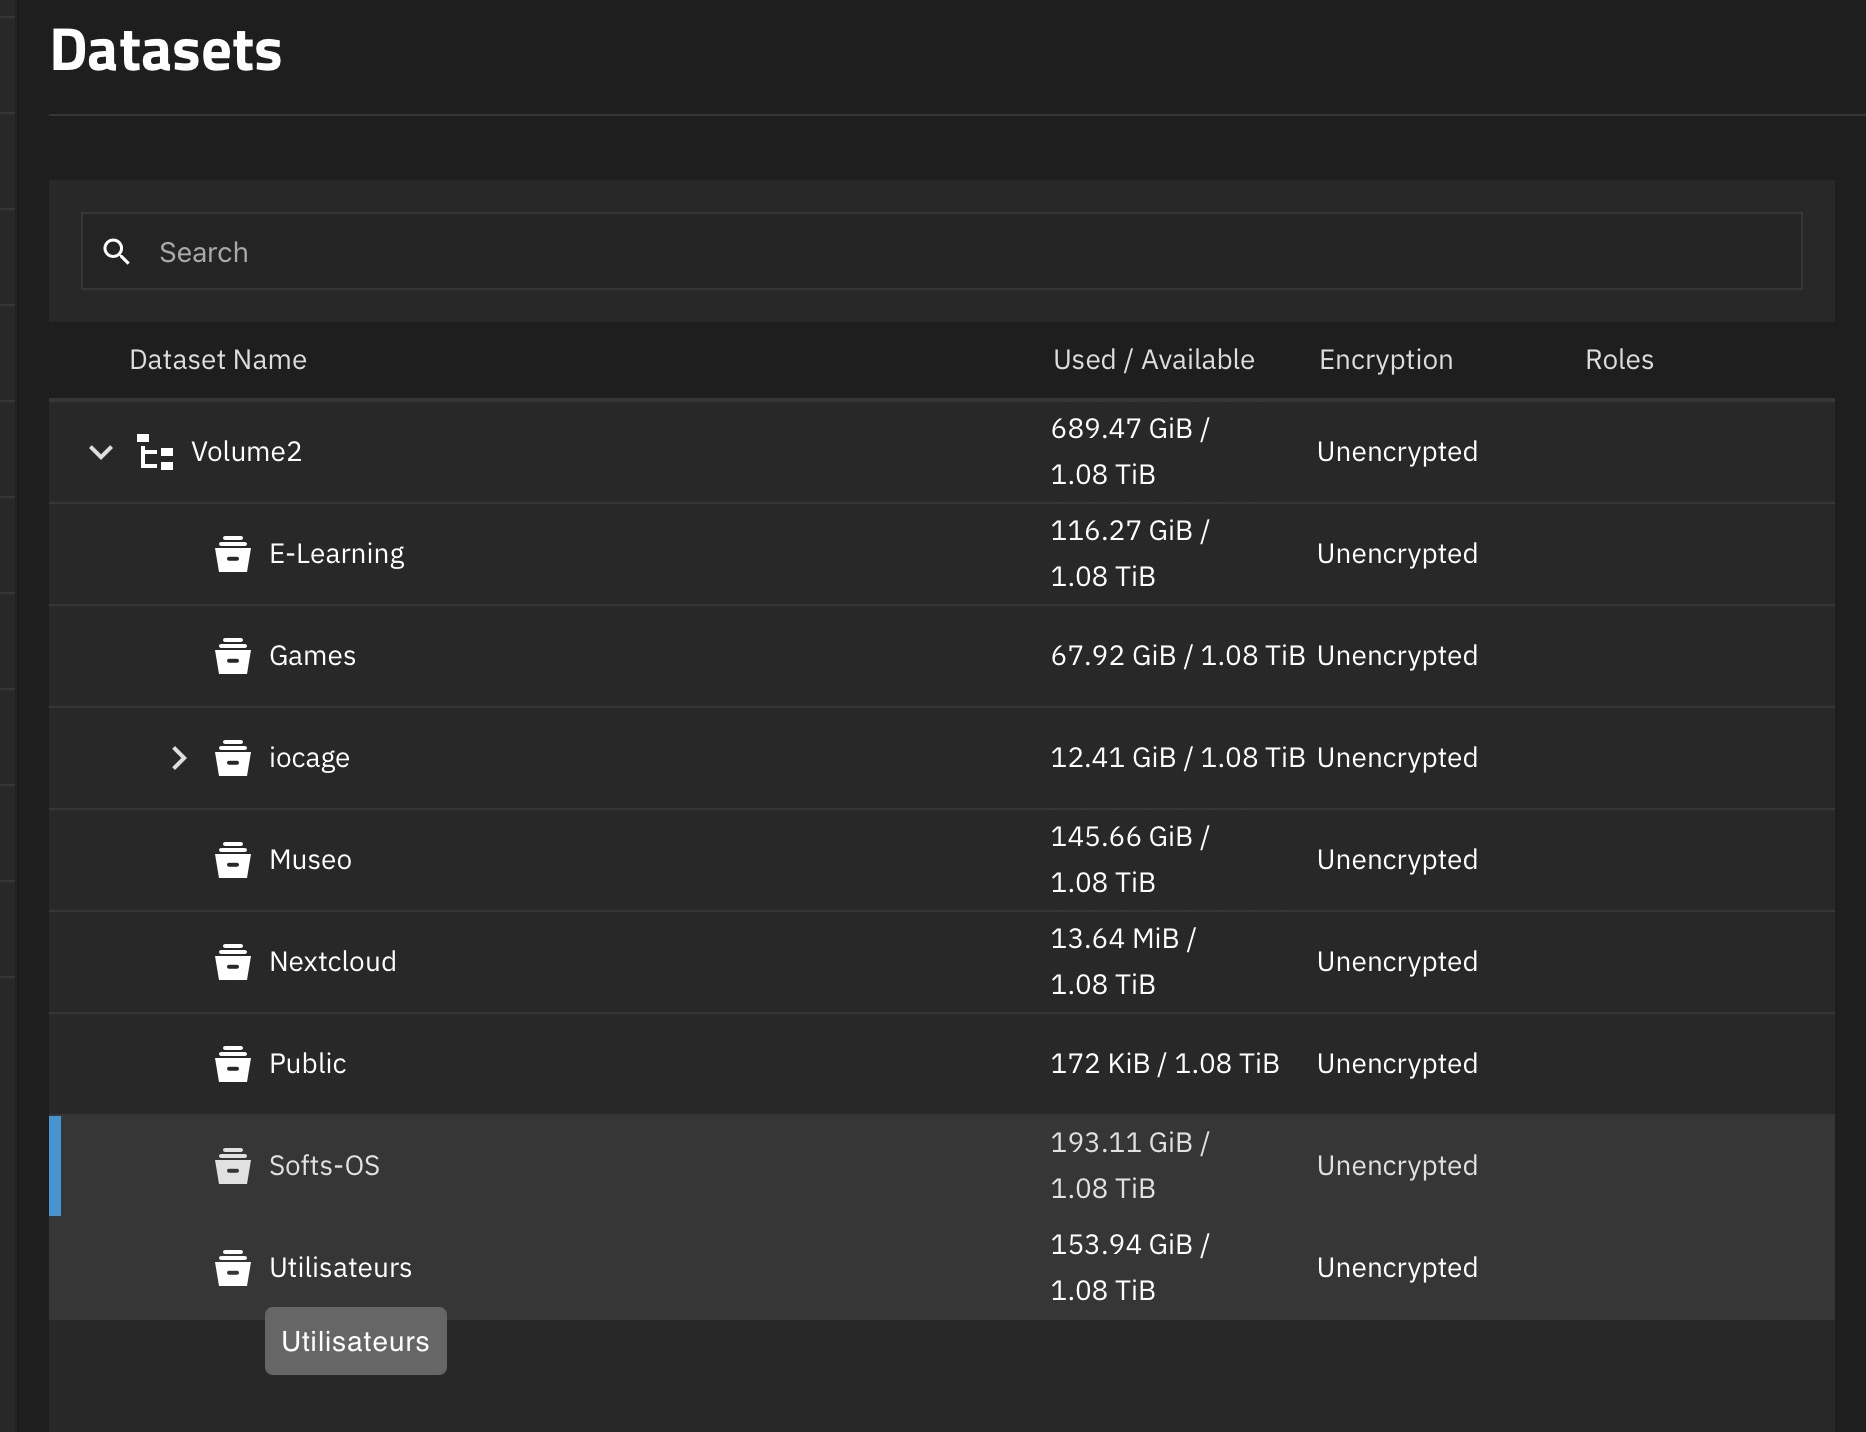This screenshot has height=1432, width=1866.
Task: Select the Public dataset name
Action: (x=307, y=1064)
